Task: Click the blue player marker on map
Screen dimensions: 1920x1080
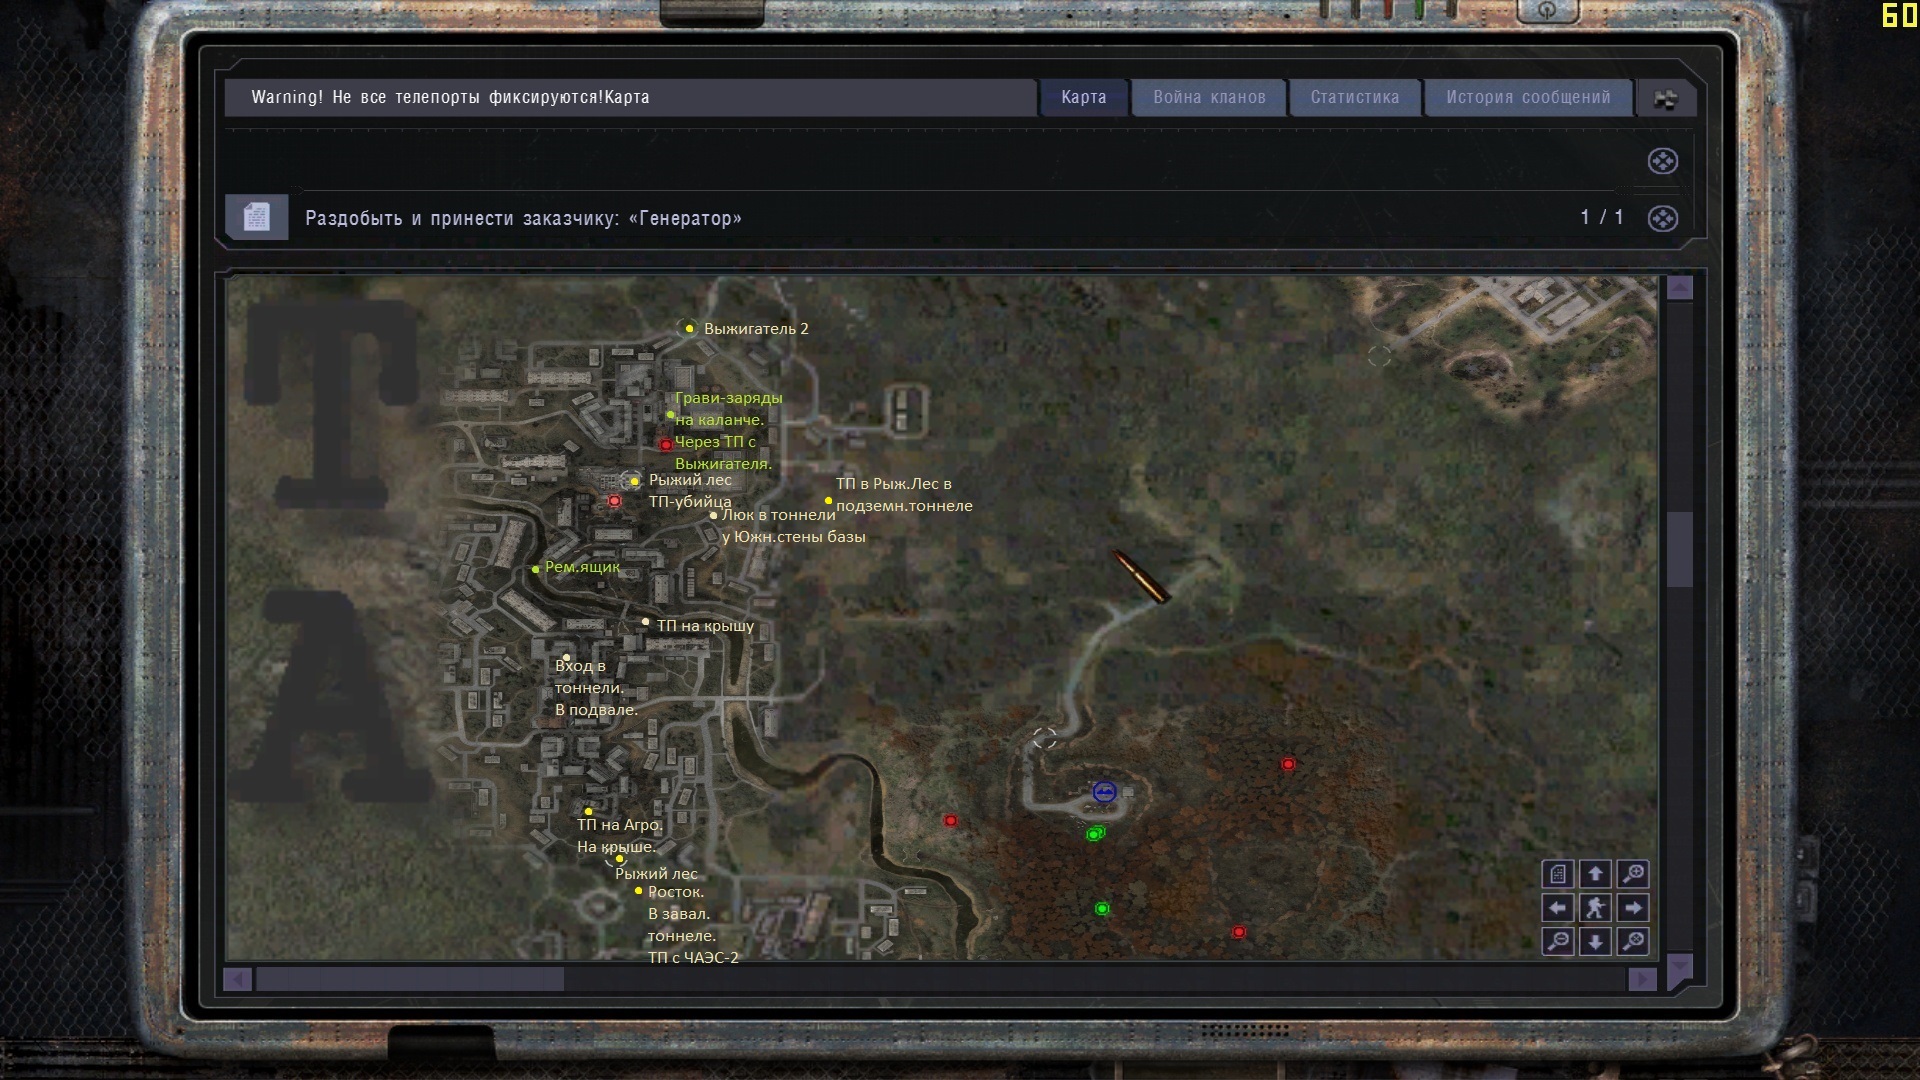Action: [x=1104, y=792]
